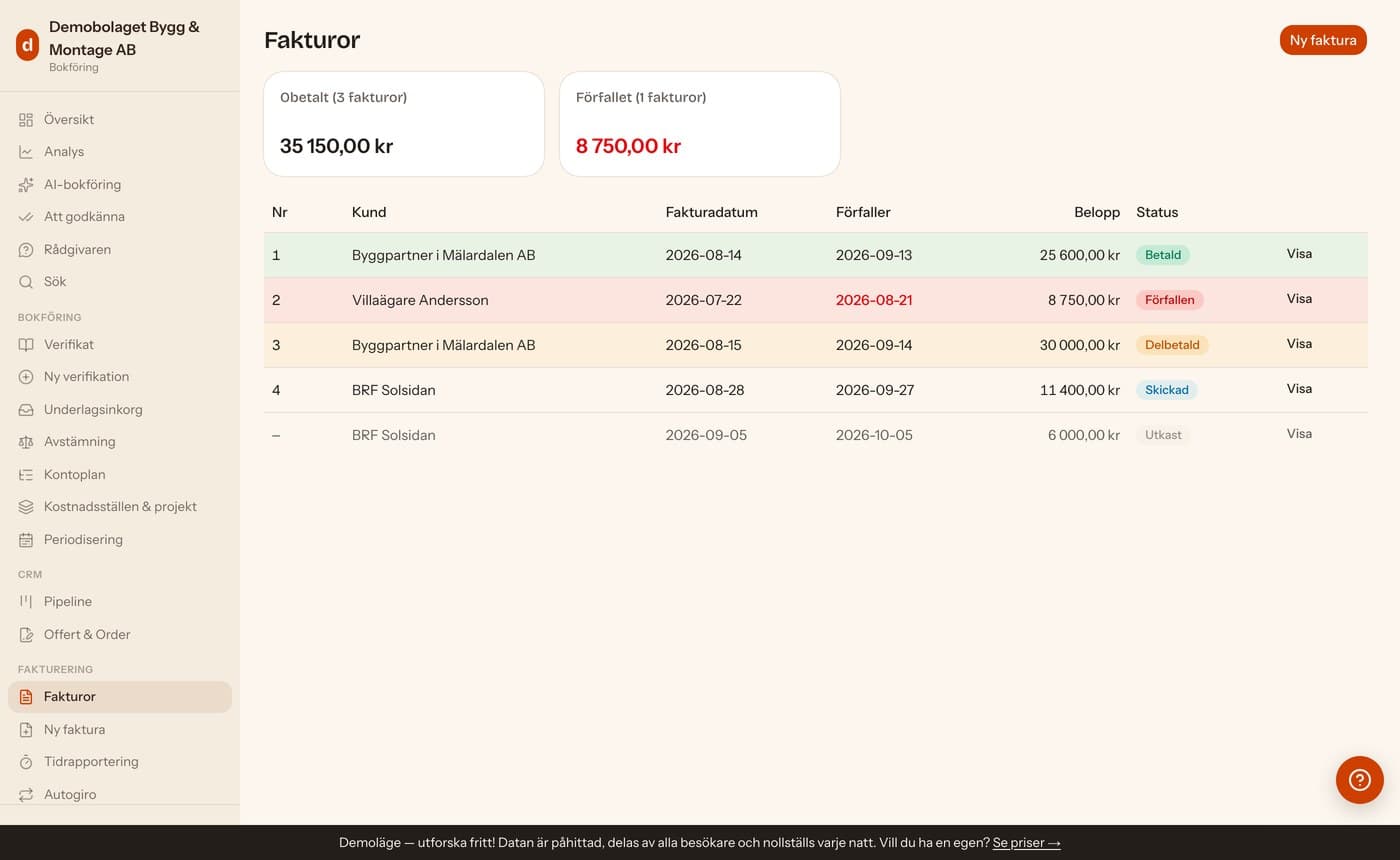
Task: Click the Pipeline bars icon
Action: tap(26, 602)
